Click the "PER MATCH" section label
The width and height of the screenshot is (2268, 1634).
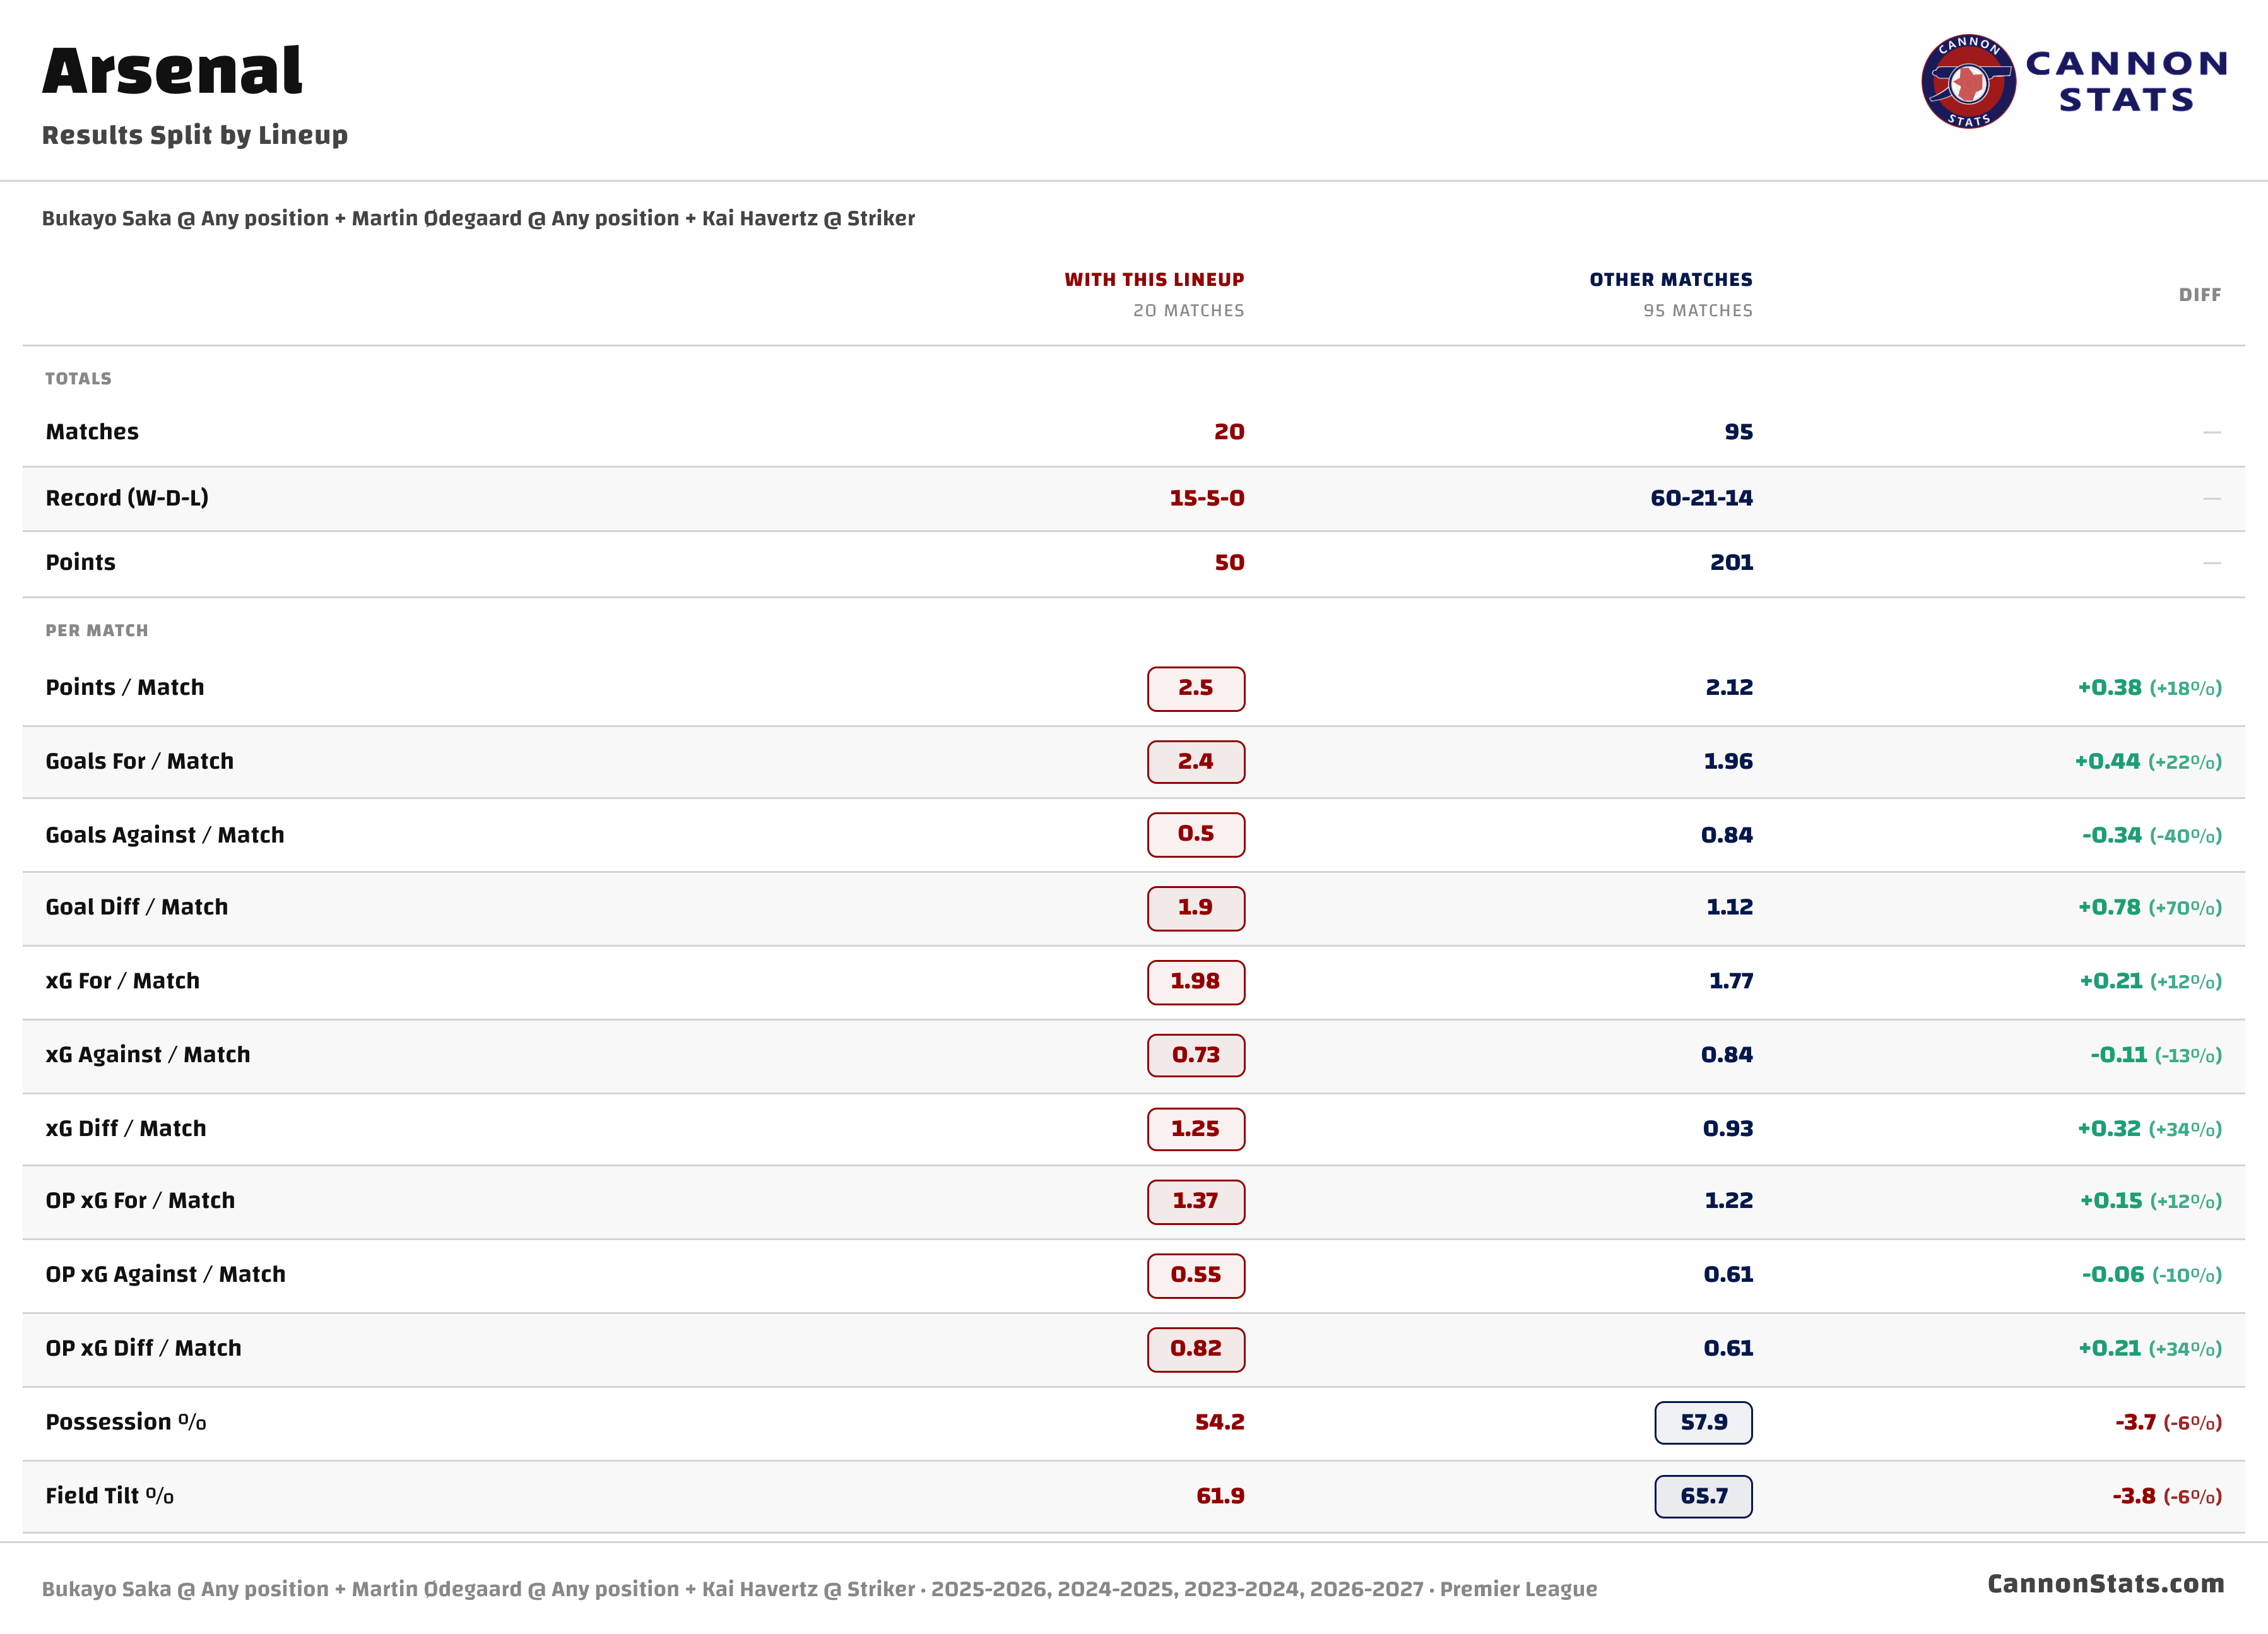pos(96,631)
